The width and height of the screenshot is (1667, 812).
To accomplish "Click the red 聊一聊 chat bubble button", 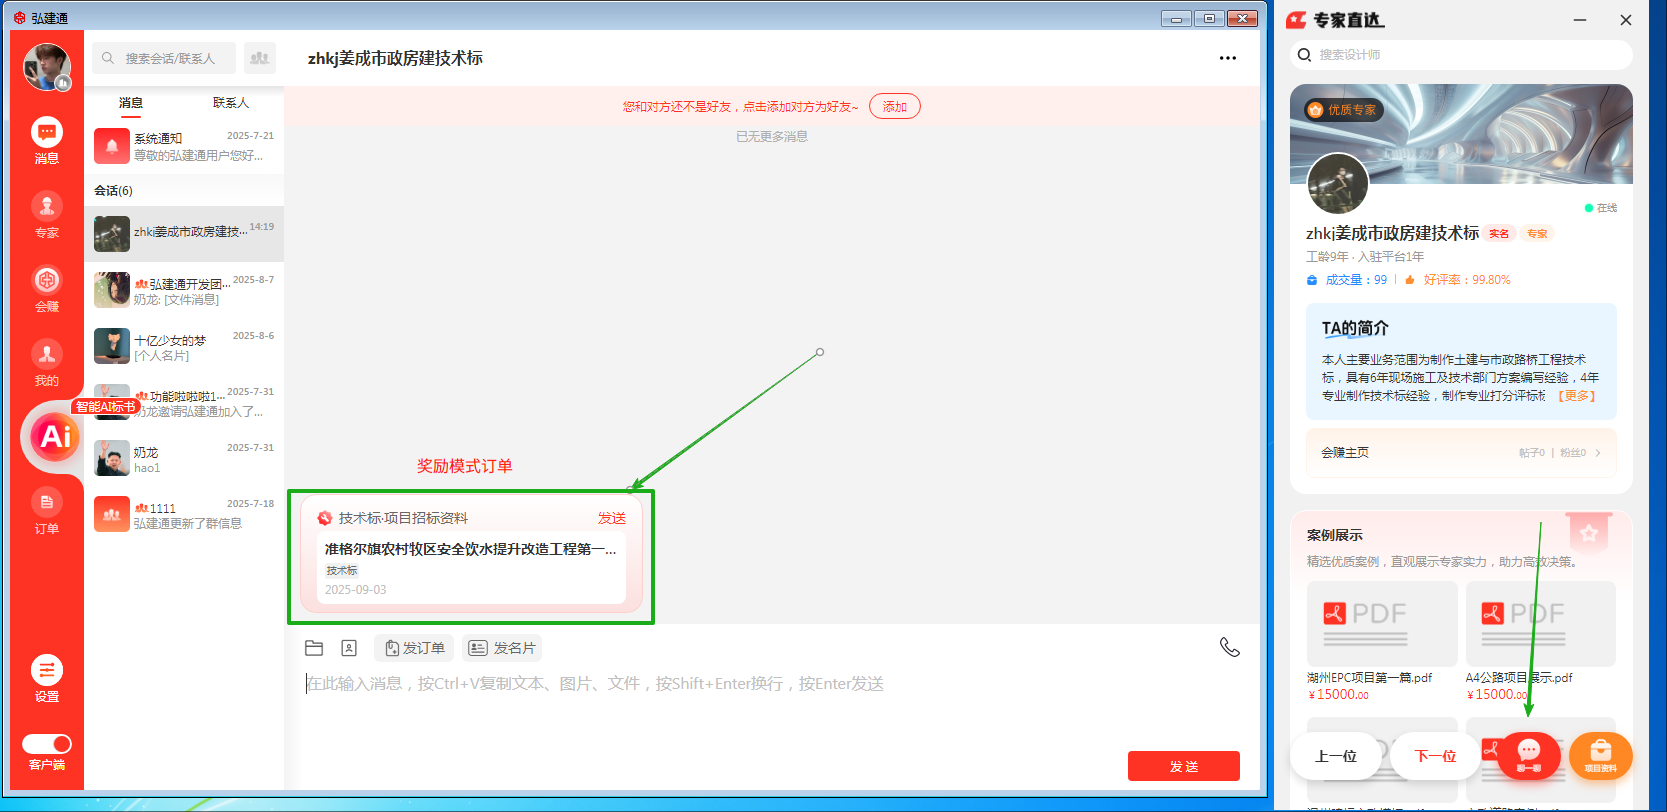I will (1529, 756).
